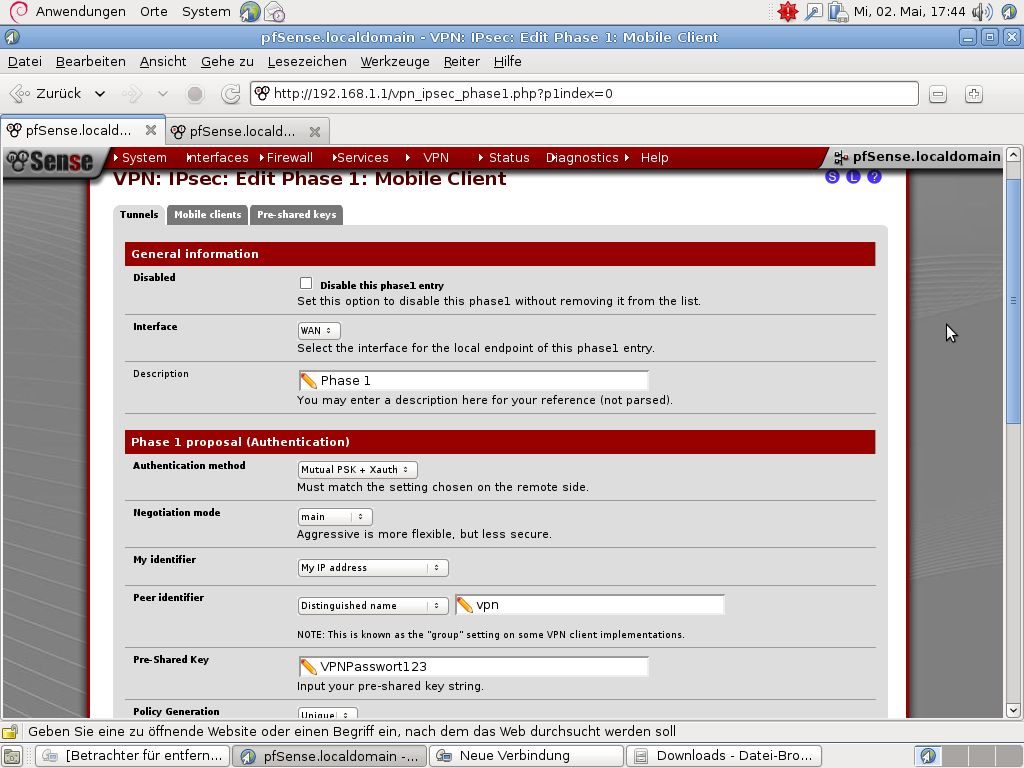Image resolution: width=1024 pixels, height=768 pixels.
Task: Switch to the Mobile clients tab
Action: tap(208, 215)
